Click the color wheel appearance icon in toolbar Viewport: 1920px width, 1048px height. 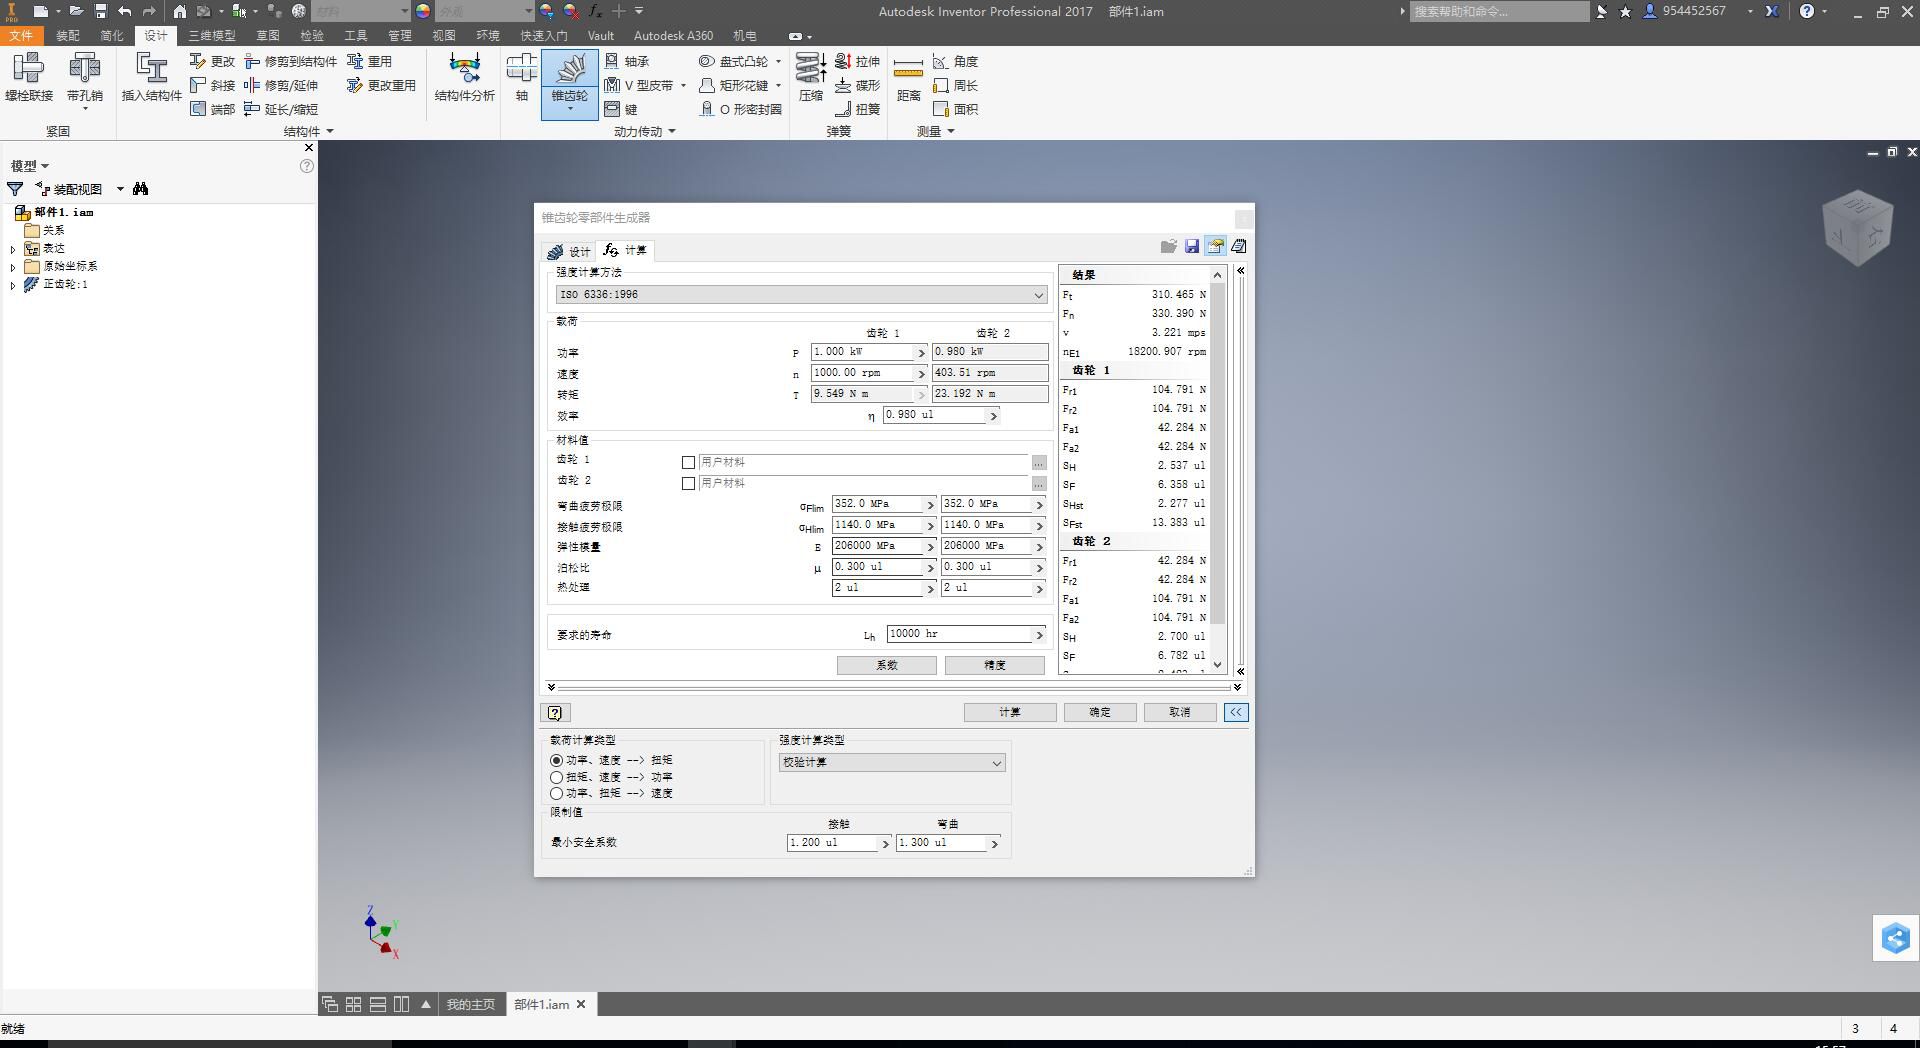click(424, 11)
